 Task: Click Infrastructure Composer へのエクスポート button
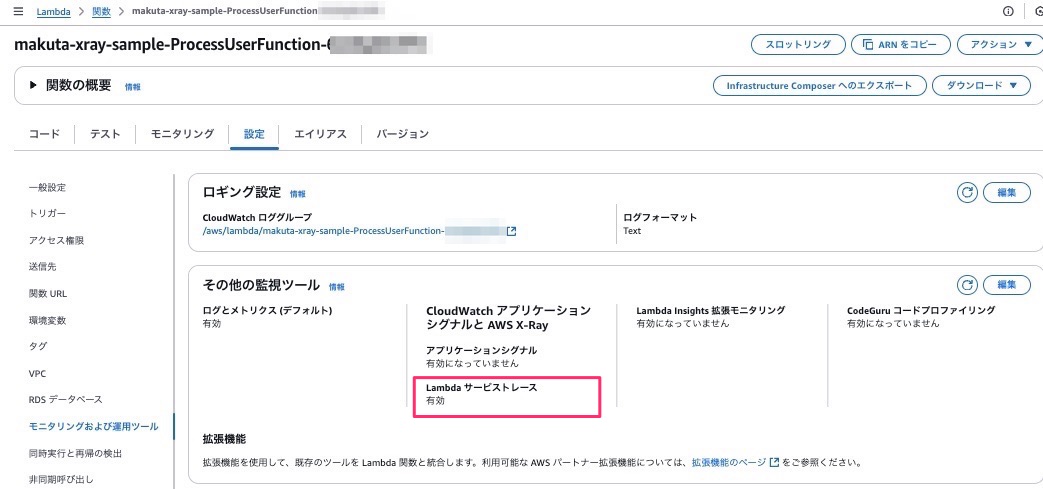[x=819, y=86]
